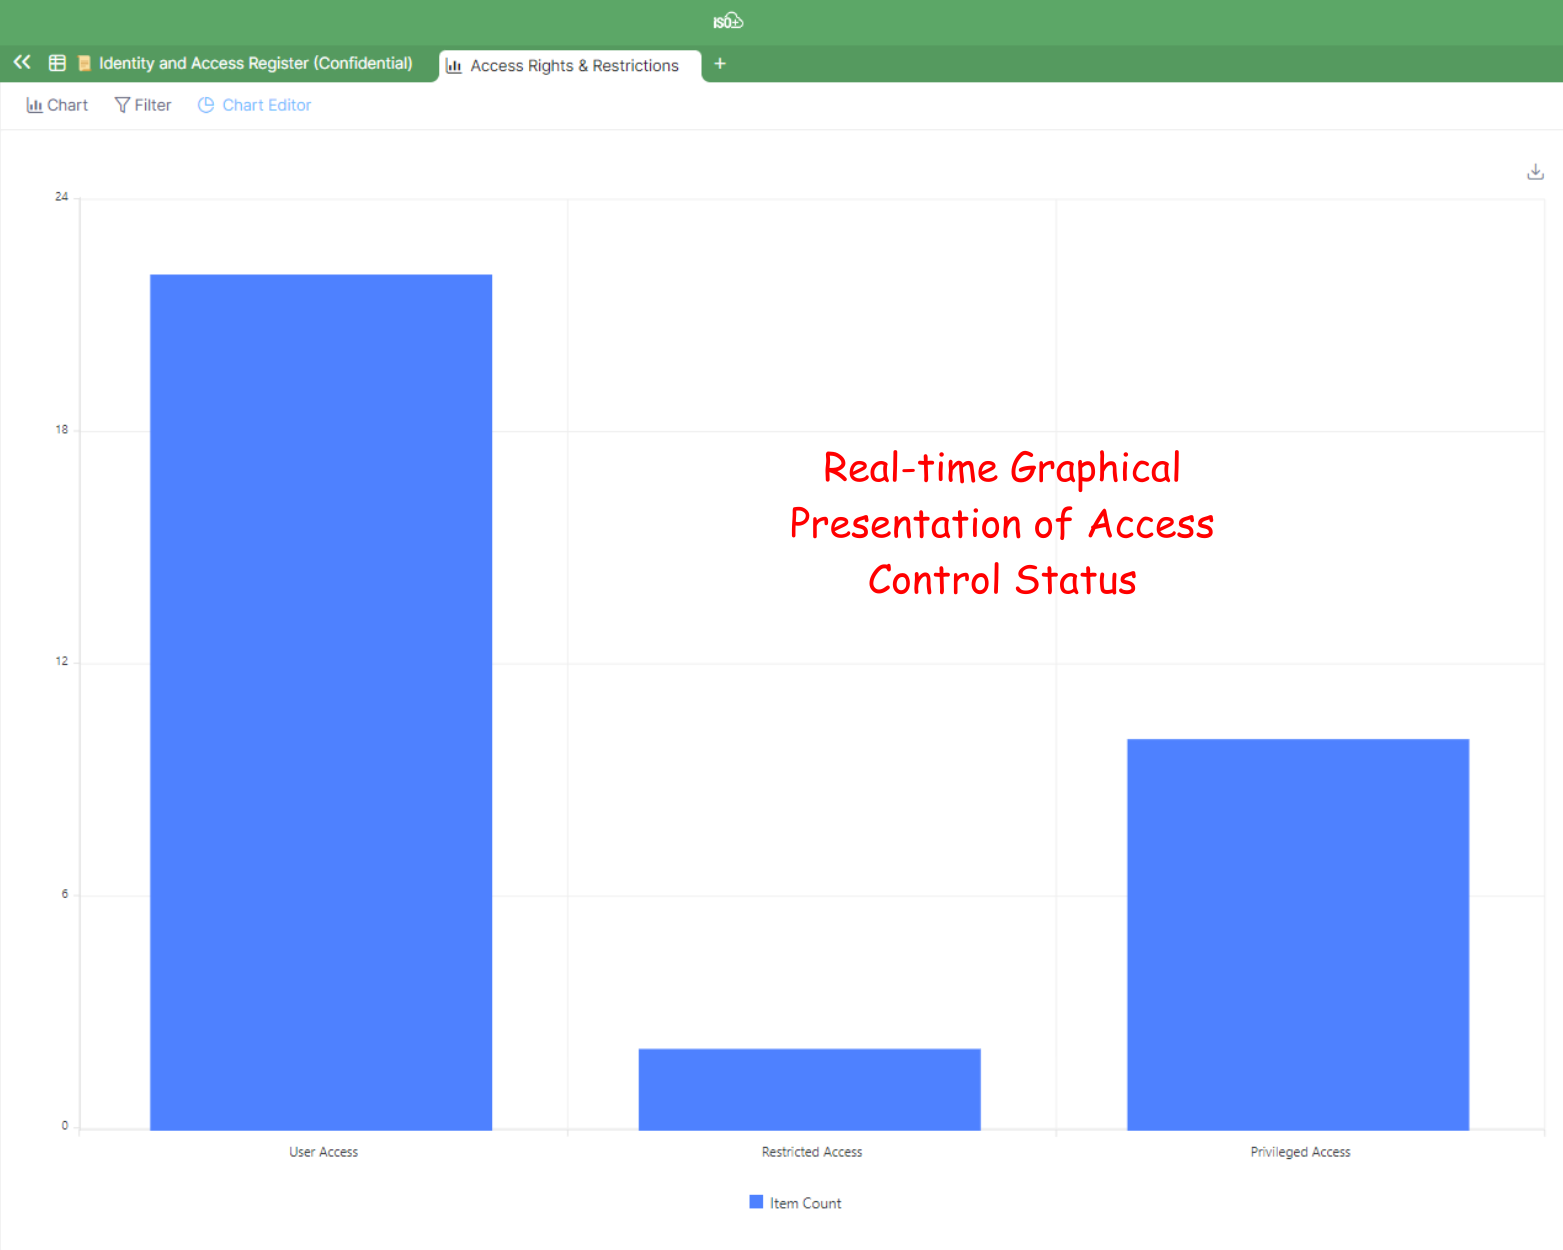Switch to Identity and Access Register tab
Image resolution: width=1563 pixels, height=1250 pixels.
click(x=255, y=63)
